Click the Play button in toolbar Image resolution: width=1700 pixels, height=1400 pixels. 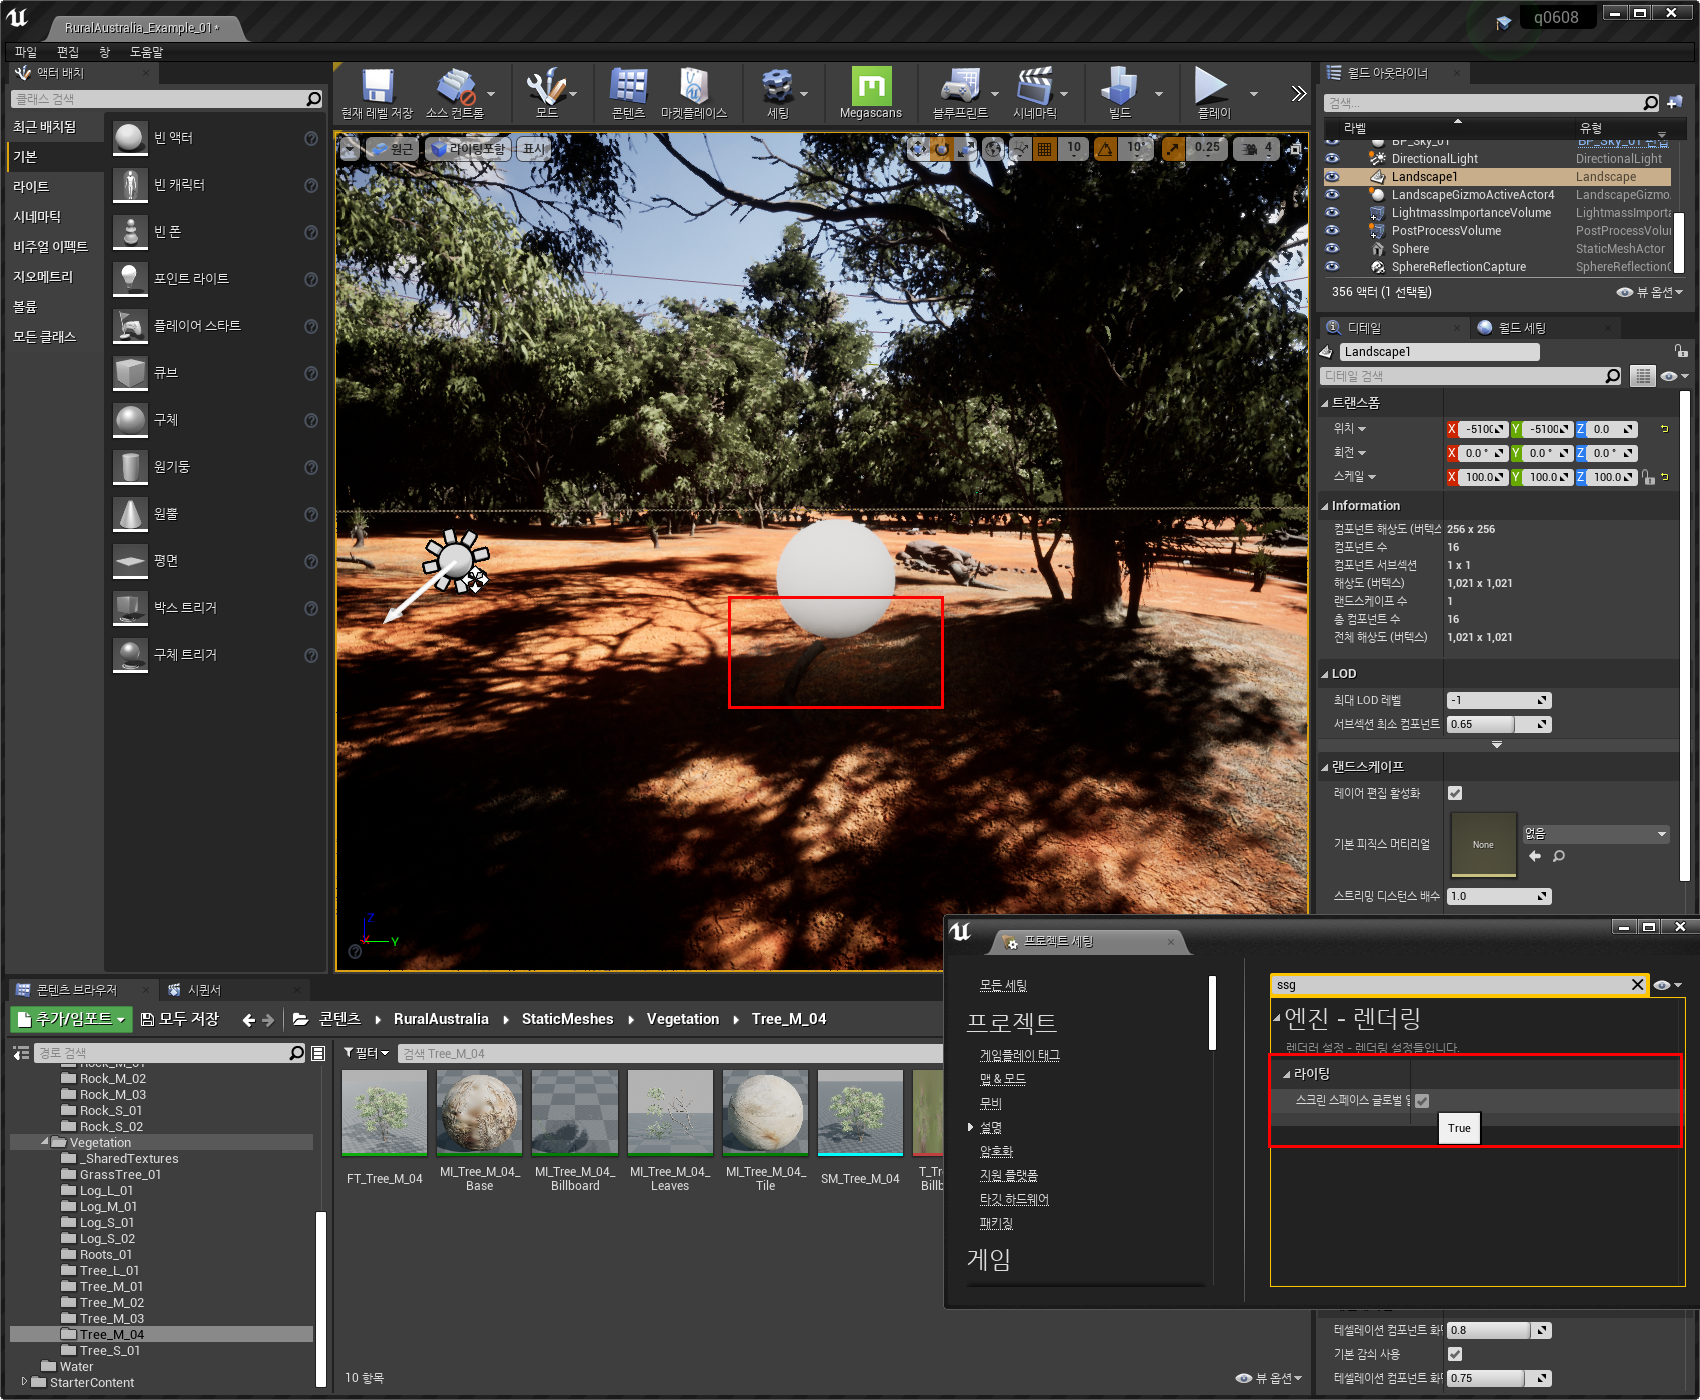[x=1212, y=87]
